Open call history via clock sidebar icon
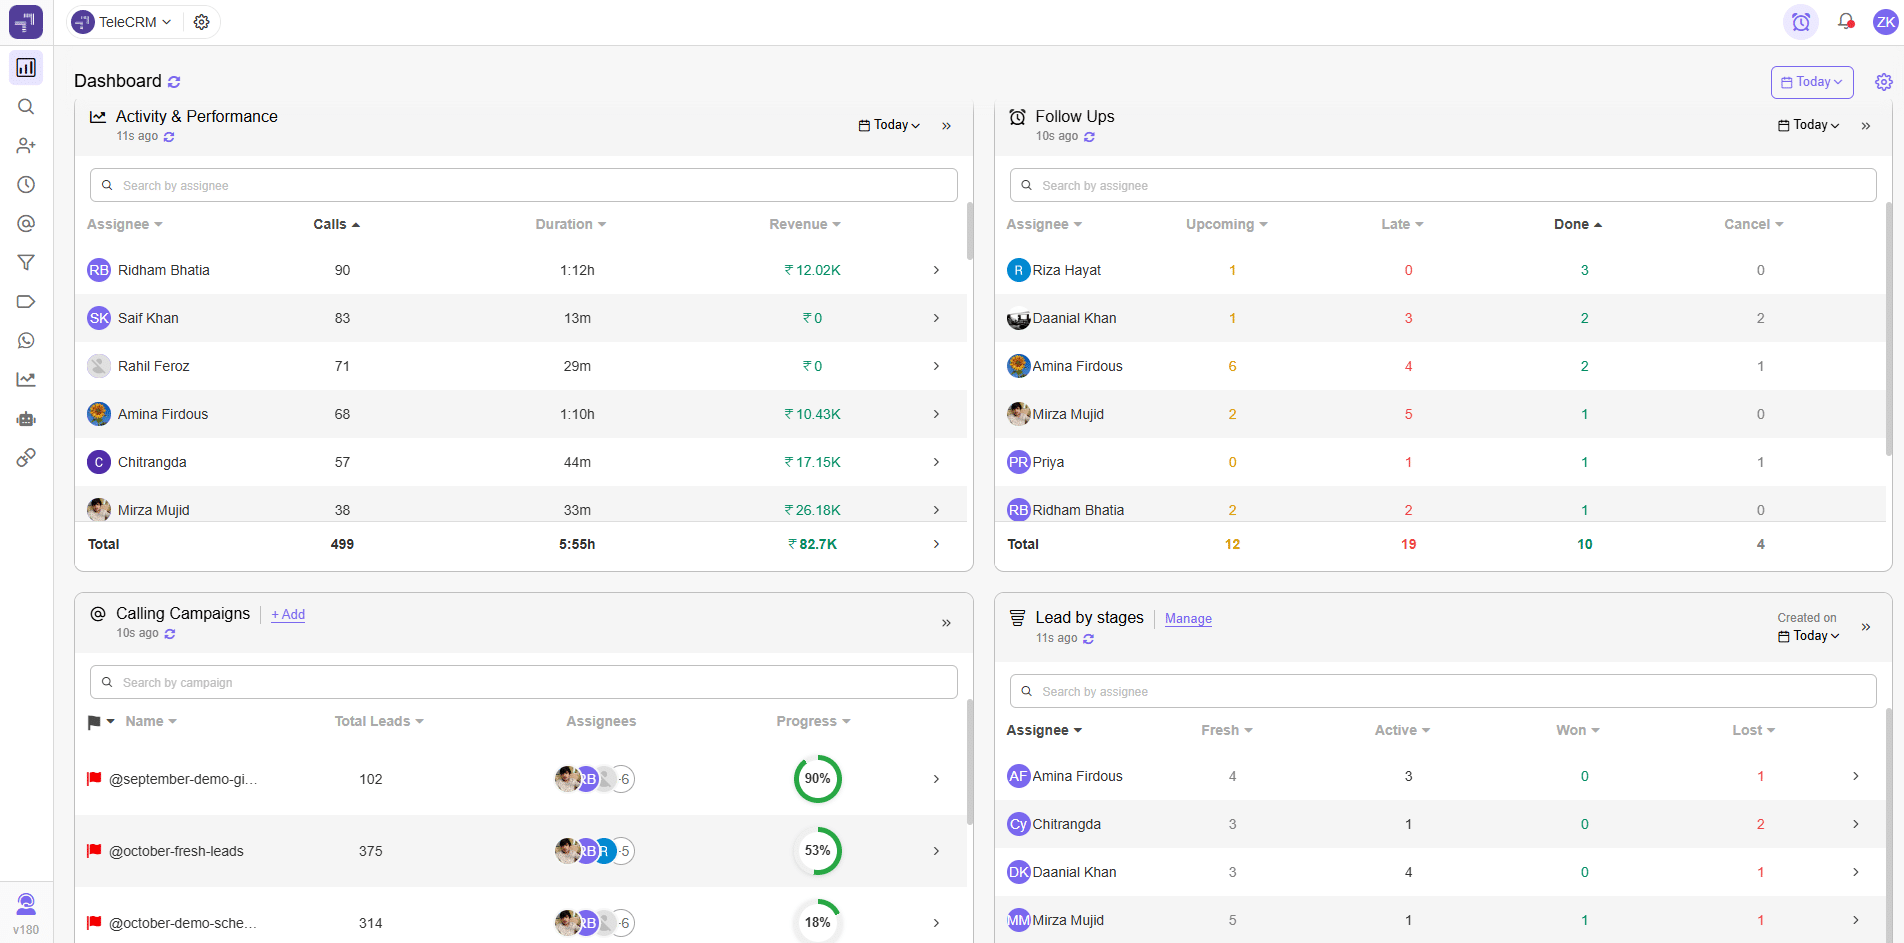The height and width of the screenshot is (943, 1904). (x=26, y=184)
